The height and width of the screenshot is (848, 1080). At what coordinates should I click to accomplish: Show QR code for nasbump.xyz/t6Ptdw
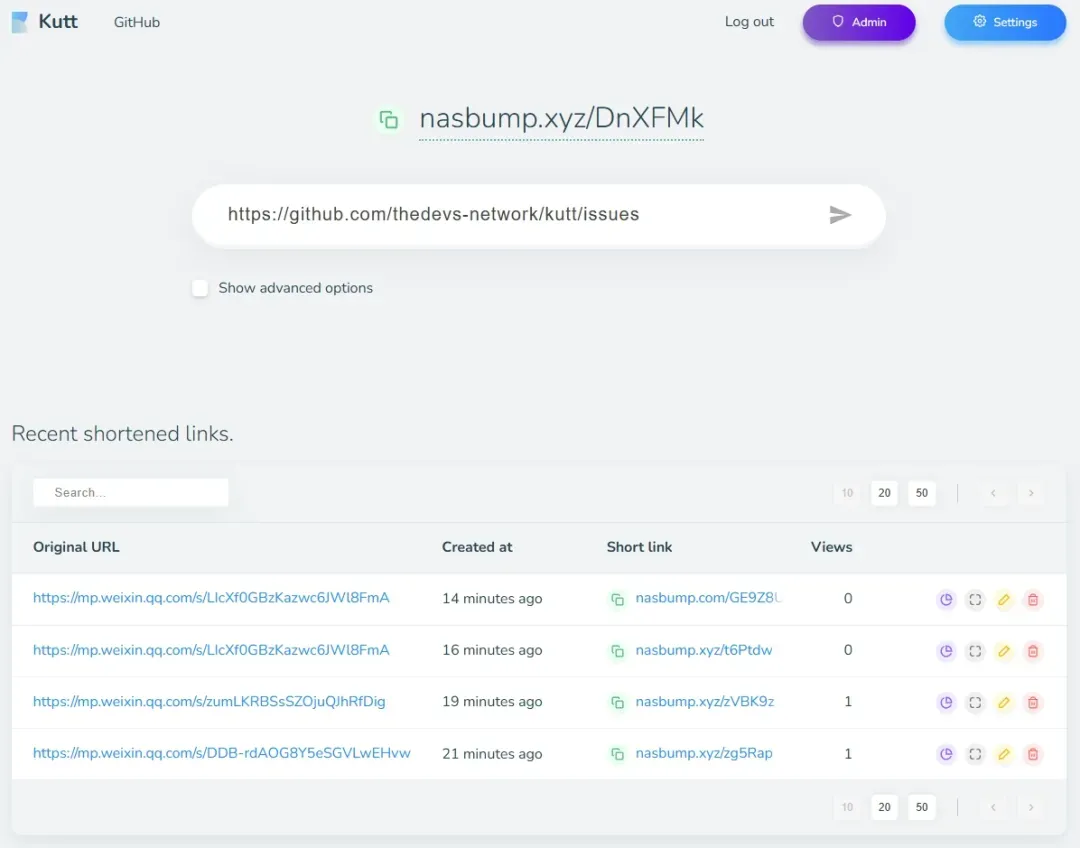(975, 652)
